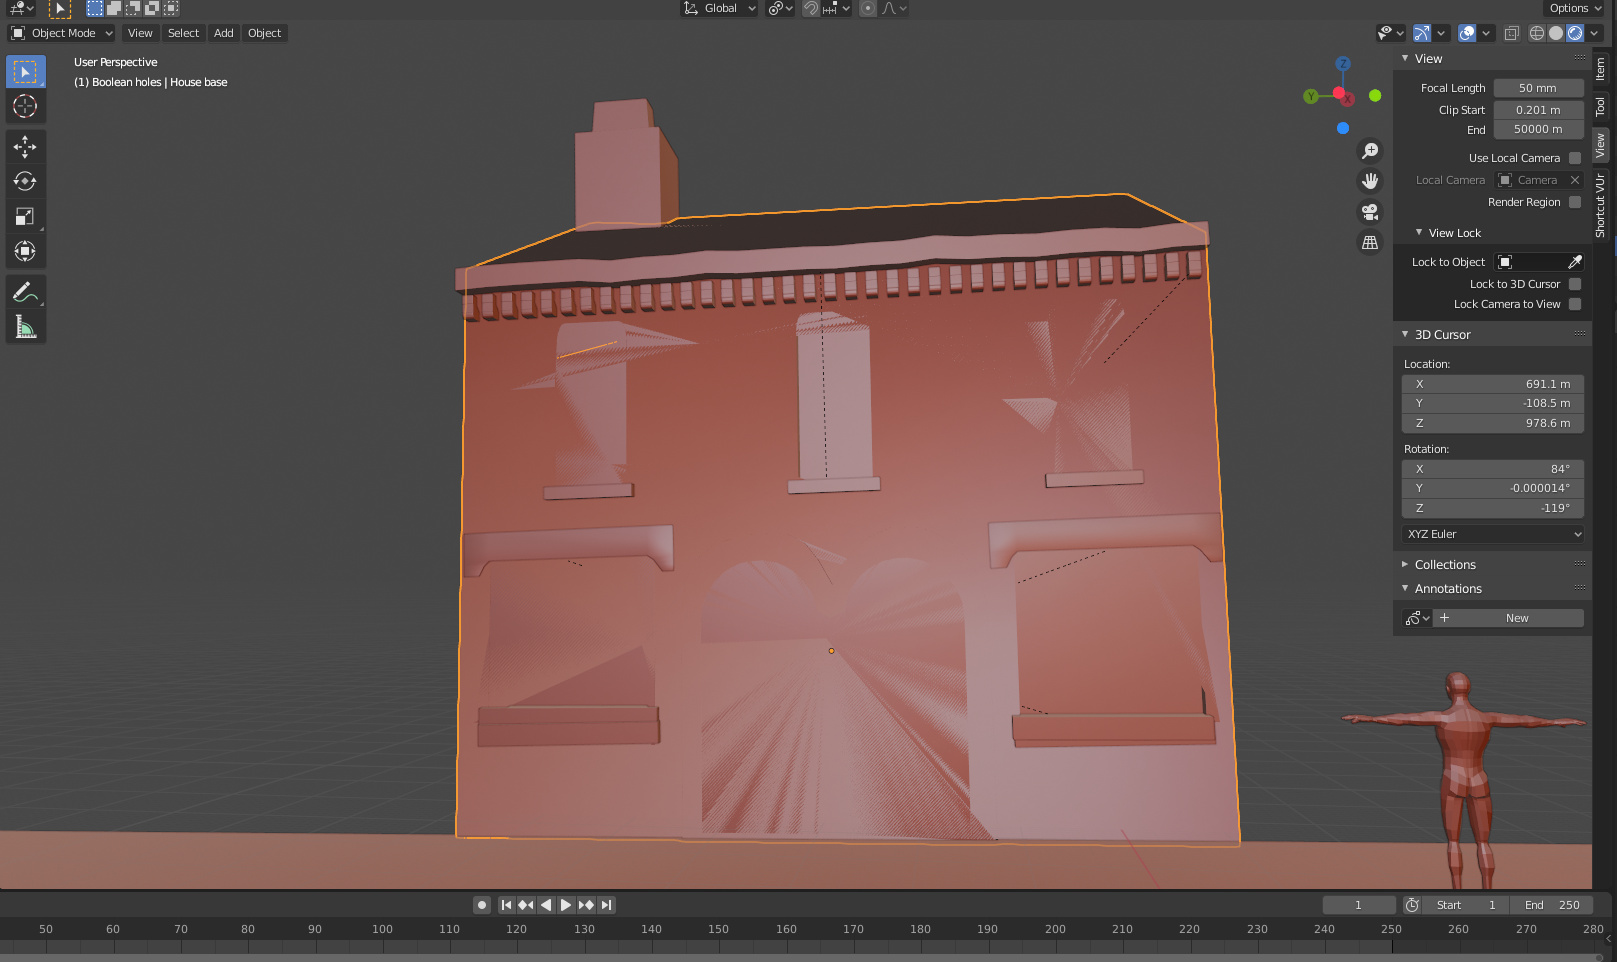
Task: Enable Use Local Camera checkbox
Action: tap(1575, 158)
